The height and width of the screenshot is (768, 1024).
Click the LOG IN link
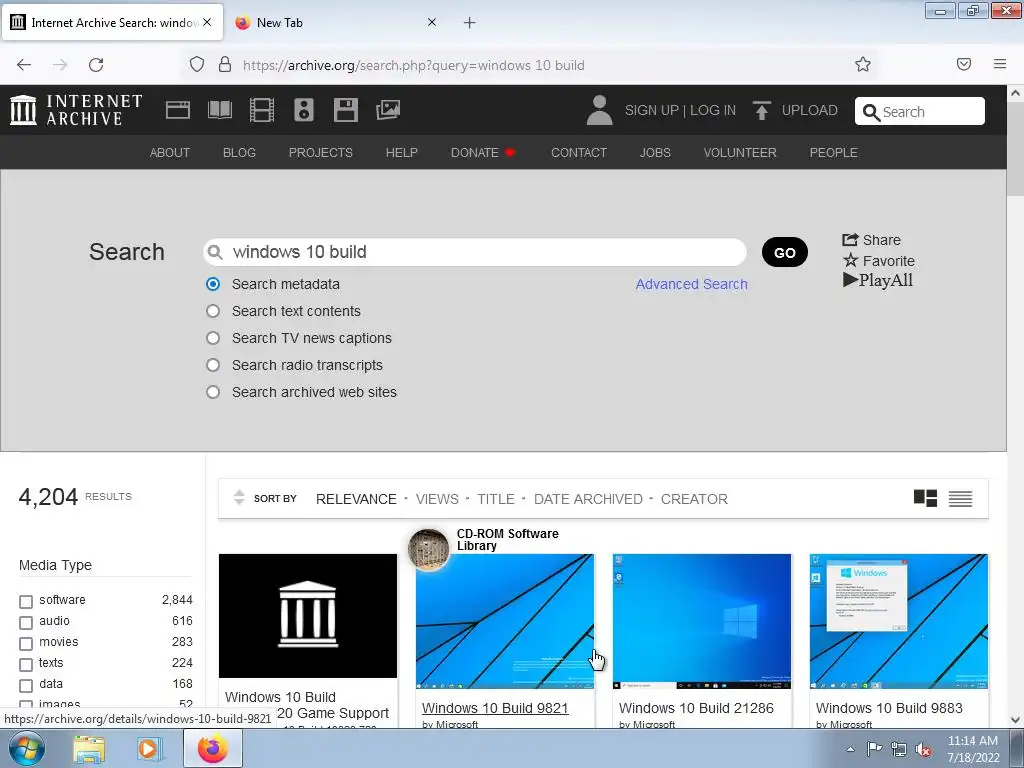713,110
